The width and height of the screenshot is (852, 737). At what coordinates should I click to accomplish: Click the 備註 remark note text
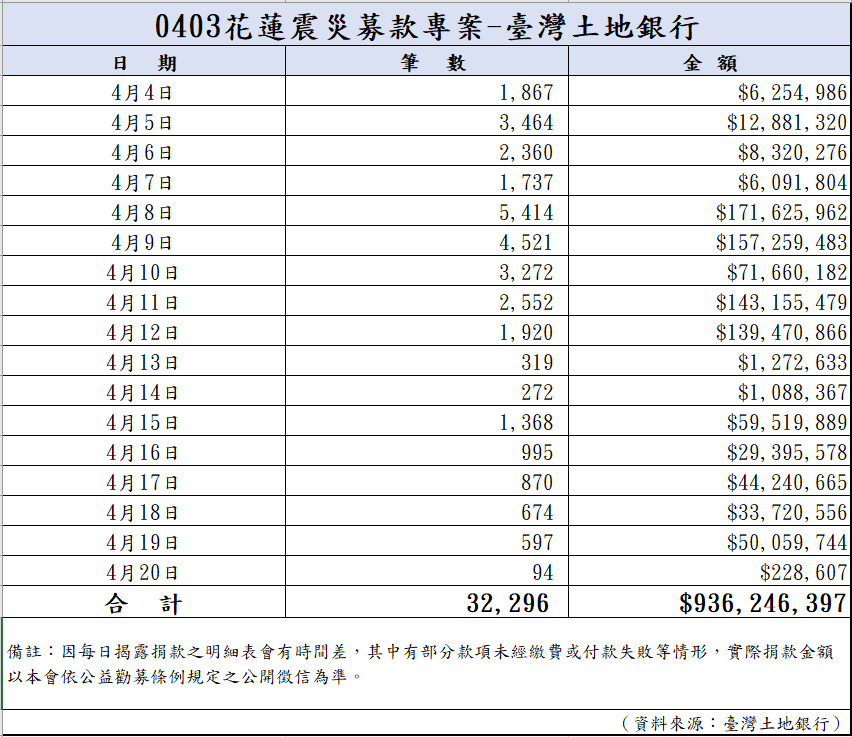(x=420, y=664)
